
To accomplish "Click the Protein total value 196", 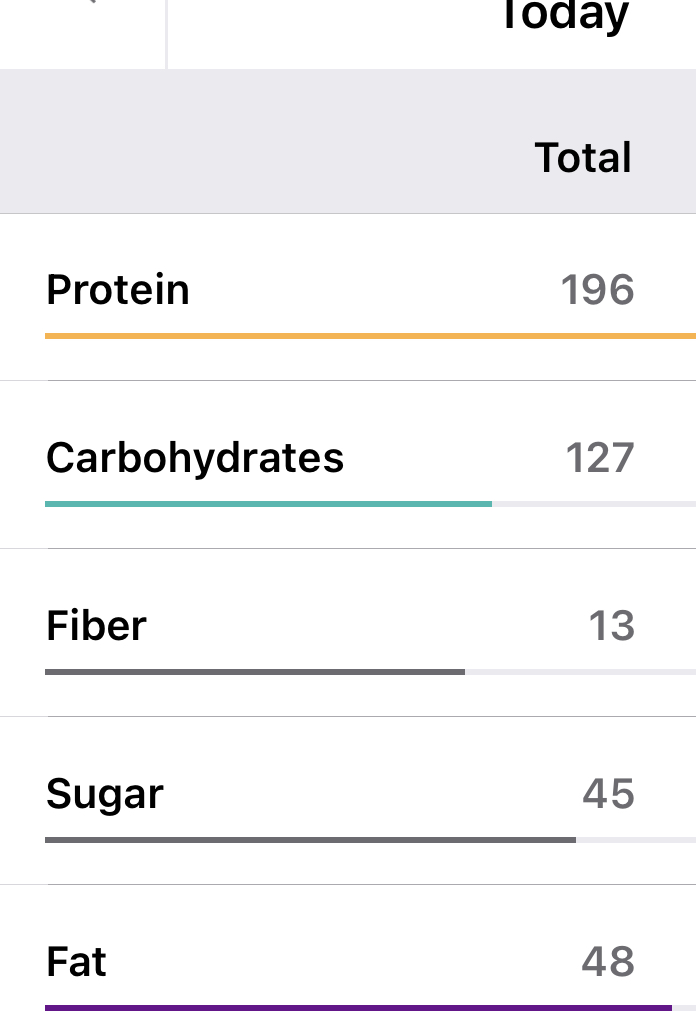I will click(597, 290).
